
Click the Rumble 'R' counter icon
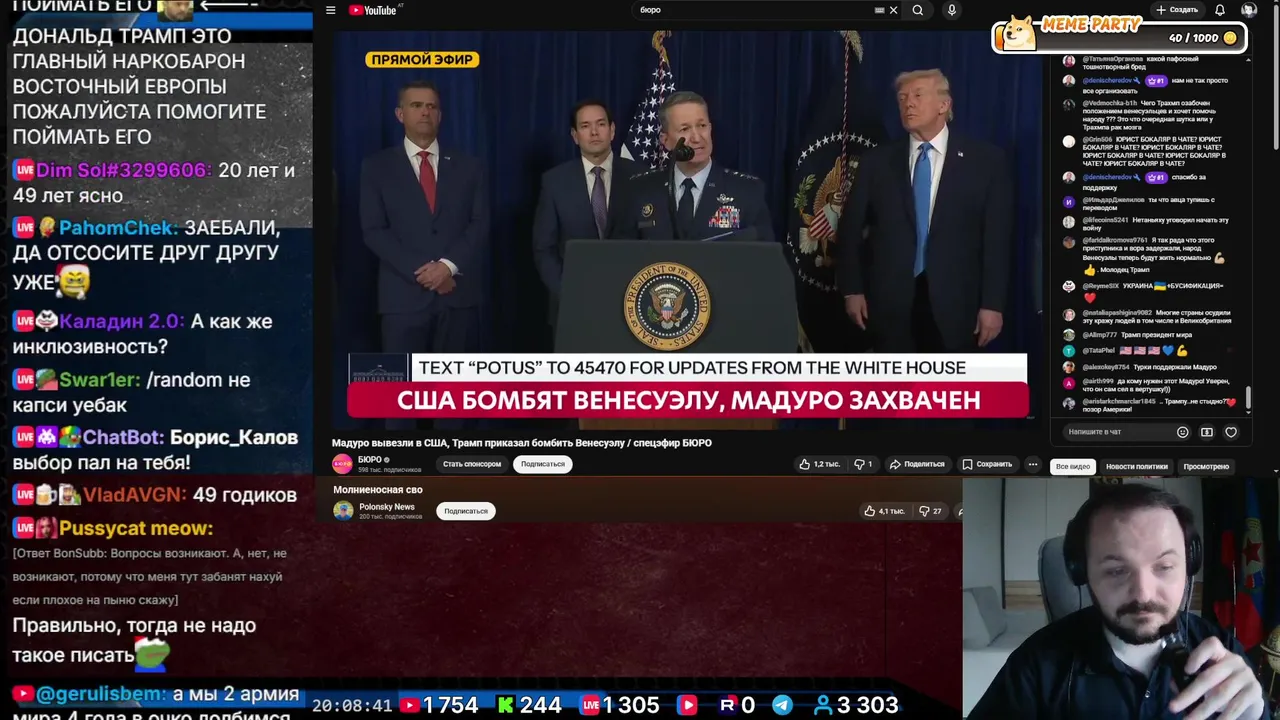[727, 705]
